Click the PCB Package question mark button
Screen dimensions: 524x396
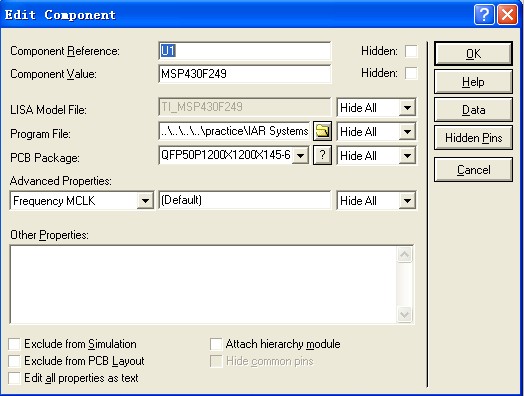[x=322, y=155]
